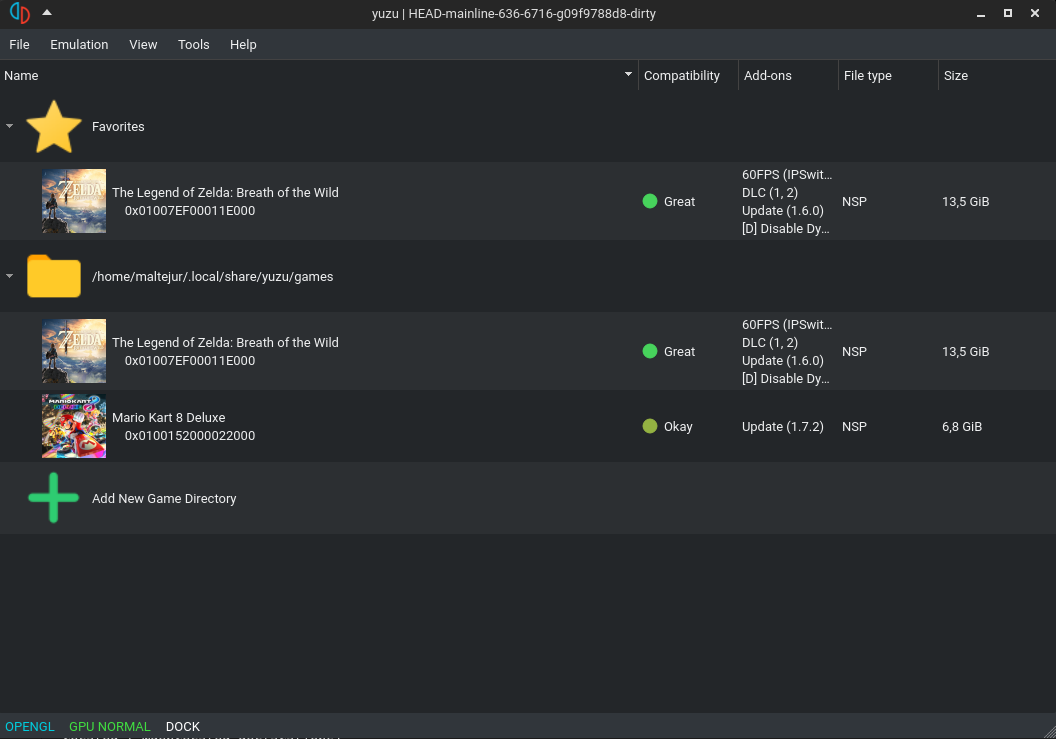The width and height of the screenshot is (1056, 739).
Task: Open the Help menu
Action: pyautogui.click(x=243, y=44)
